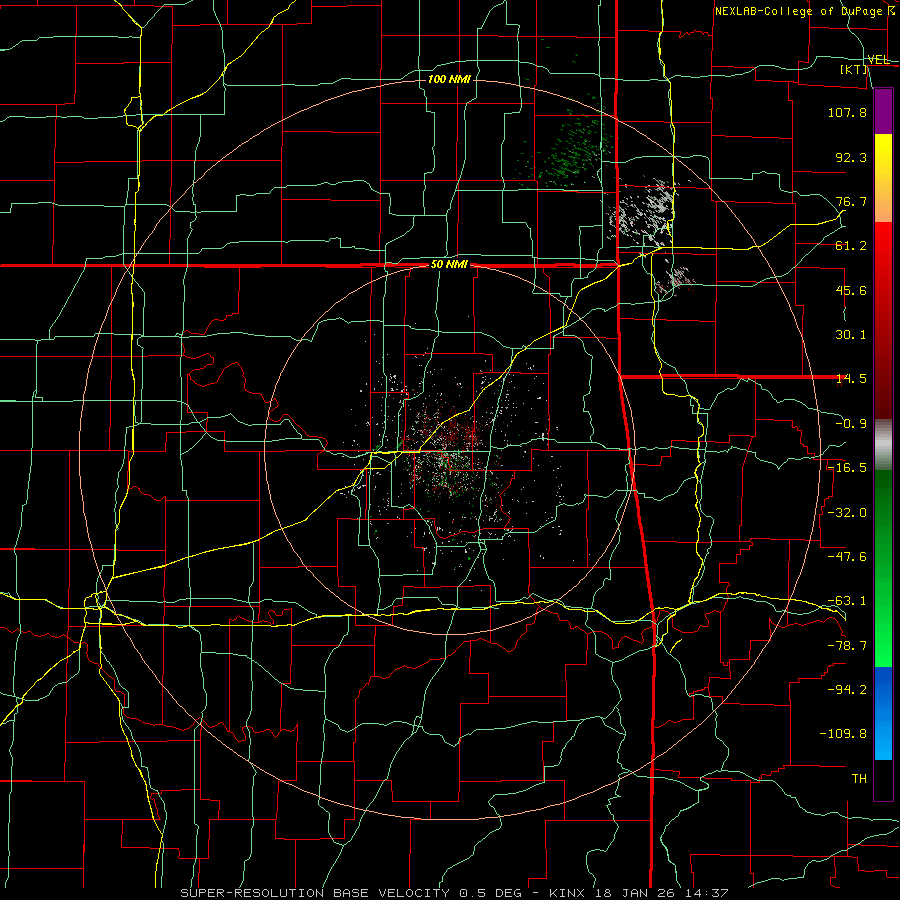The width and height of the screenshot is (900, 900).
Task: Select the 92.3 velocity scale value
Action: [851, 157]
